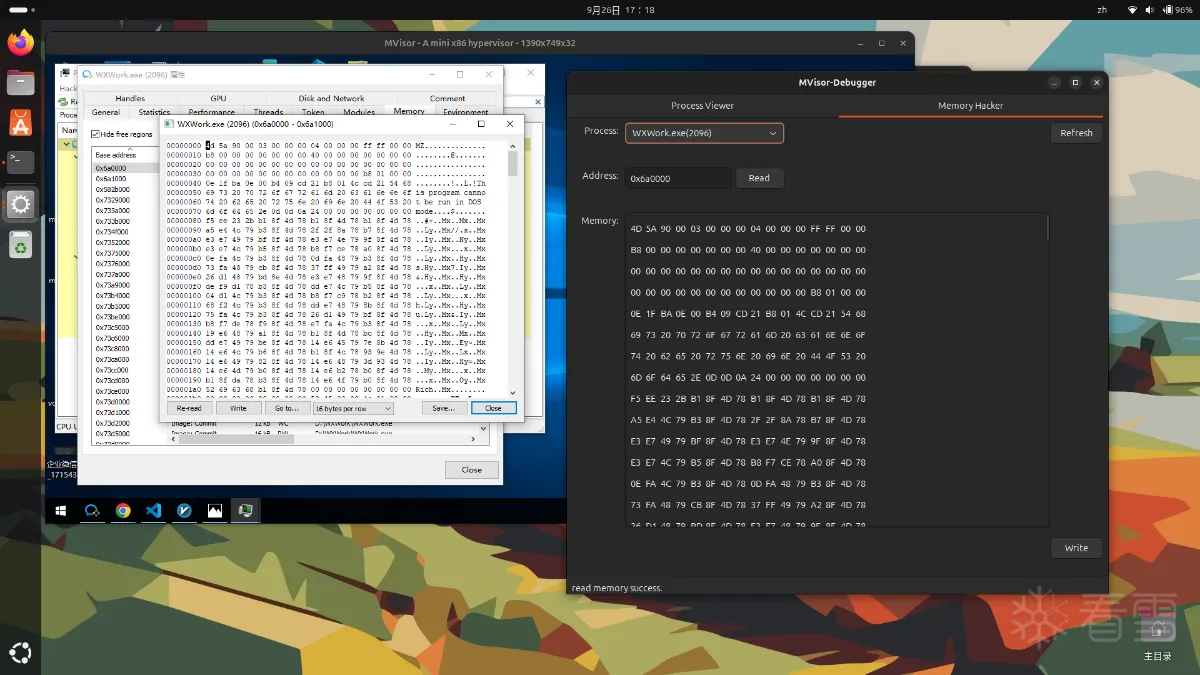Screen dimensions: 1200x675
Task: Click the Write button in MVisor-Debugger
Action: click(1076, 548)
